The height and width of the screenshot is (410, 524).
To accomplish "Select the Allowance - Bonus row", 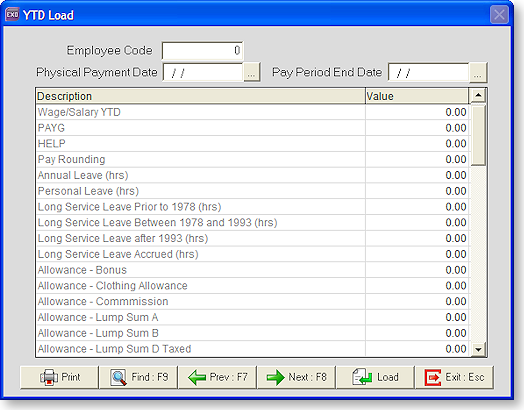I will [252, 270].
